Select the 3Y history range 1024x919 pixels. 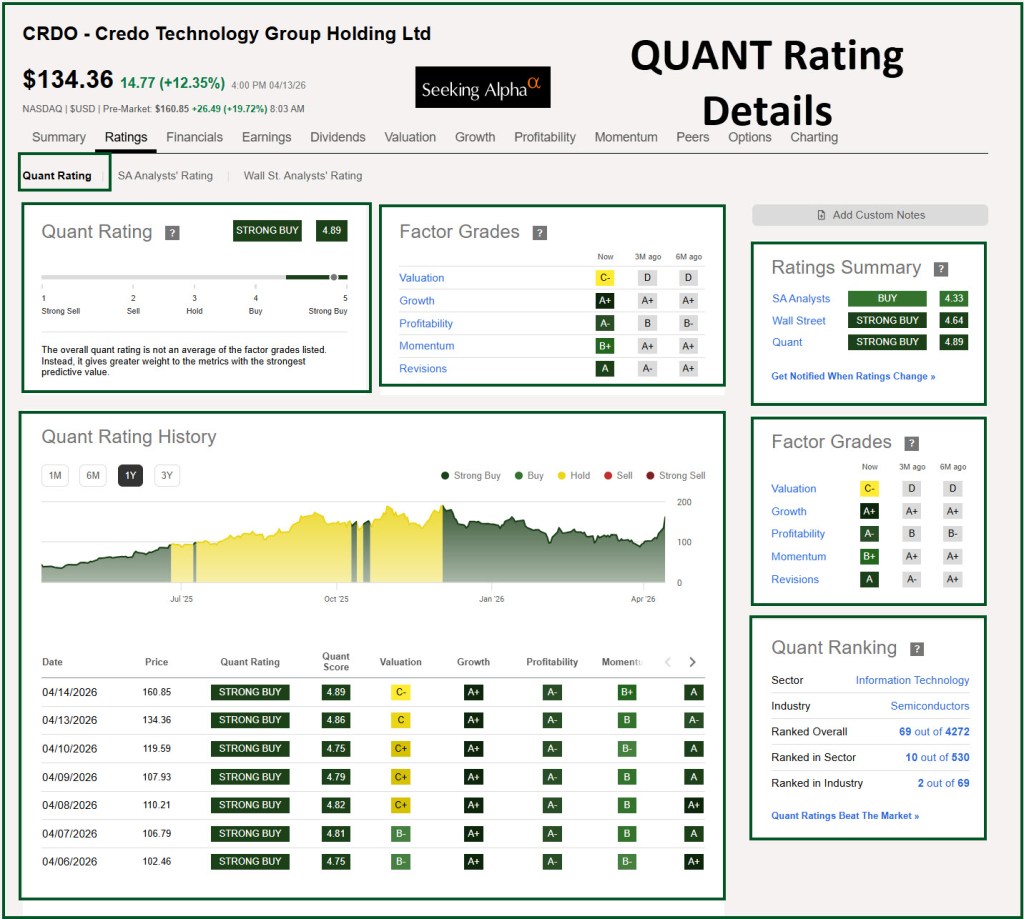click(167, 476)
